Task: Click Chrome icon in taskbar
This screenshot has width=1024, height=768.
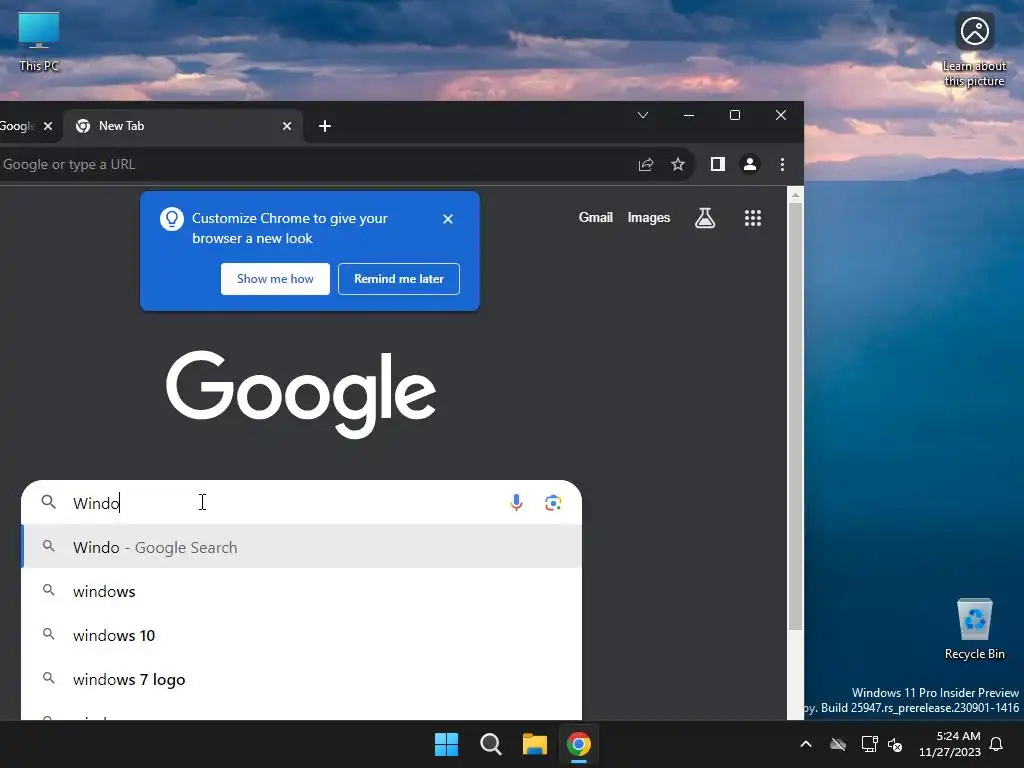Action: [579, 744]
